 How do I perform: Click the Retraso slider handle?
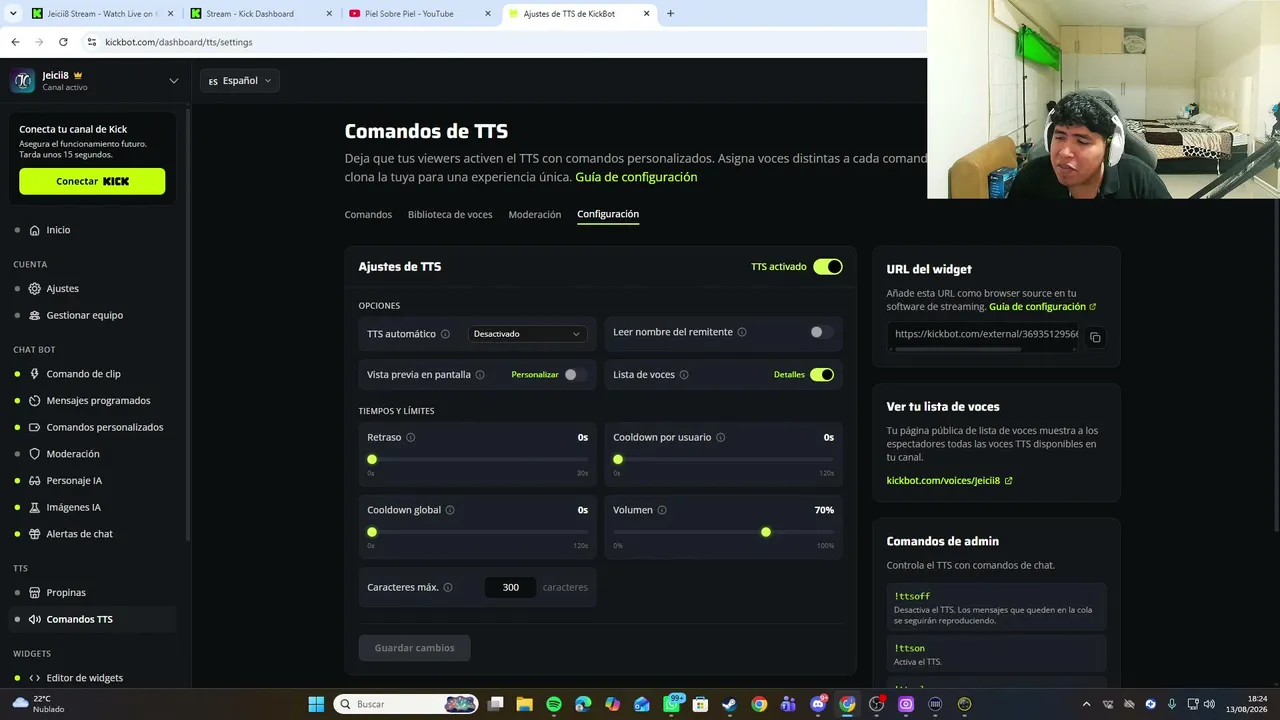pos(372,460)
